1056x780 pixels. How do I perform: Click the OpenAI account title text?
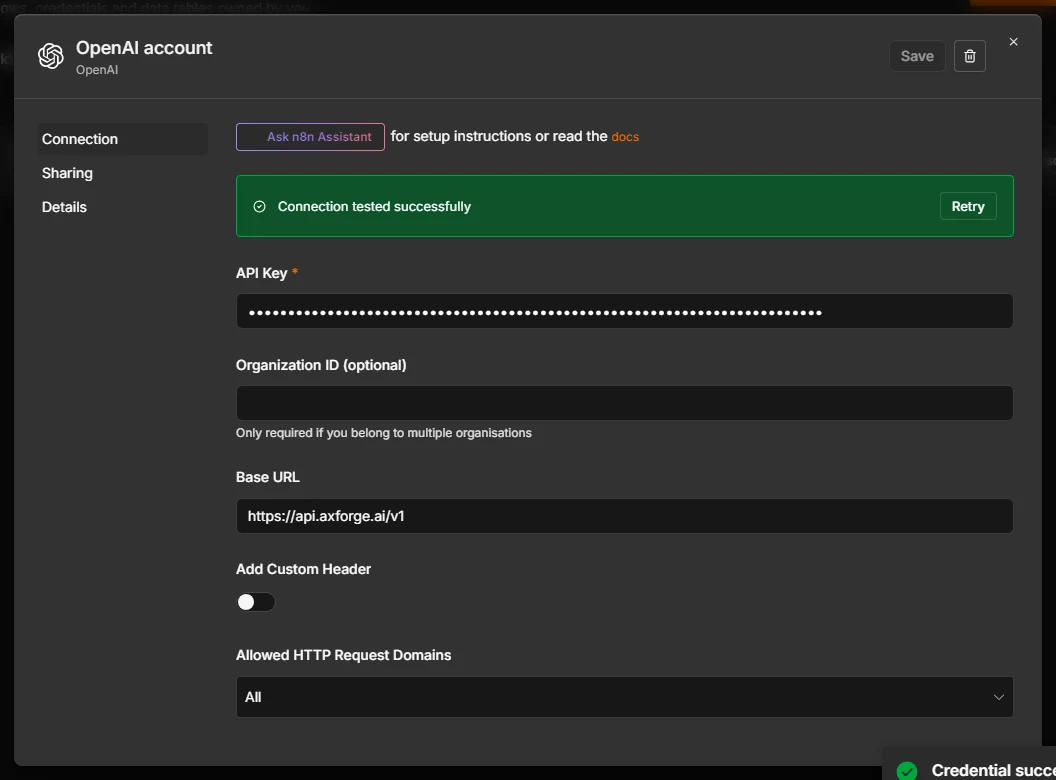[144, 48]
